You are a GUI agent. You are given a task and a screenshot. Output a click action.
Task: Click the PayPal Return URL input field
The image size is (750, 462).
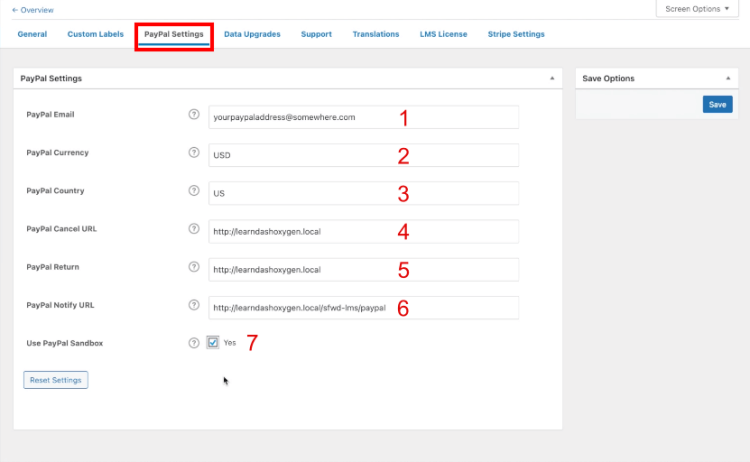pos(364,270)
